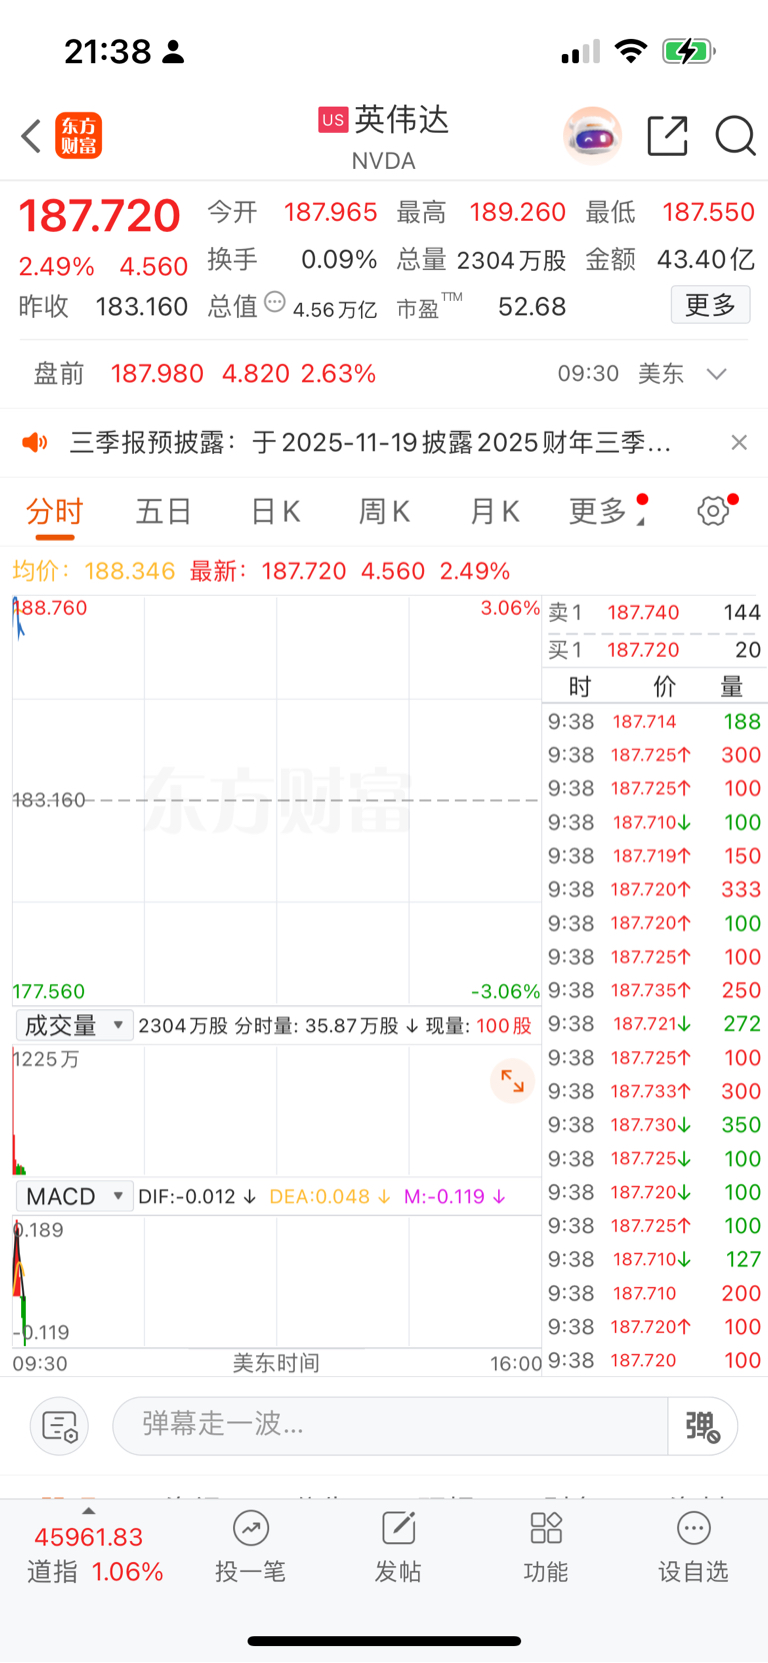Viewport: 768px width, 1663px height.
Task: Tap the 弹幕走一波 comment input field
Action: (390, 1426)
